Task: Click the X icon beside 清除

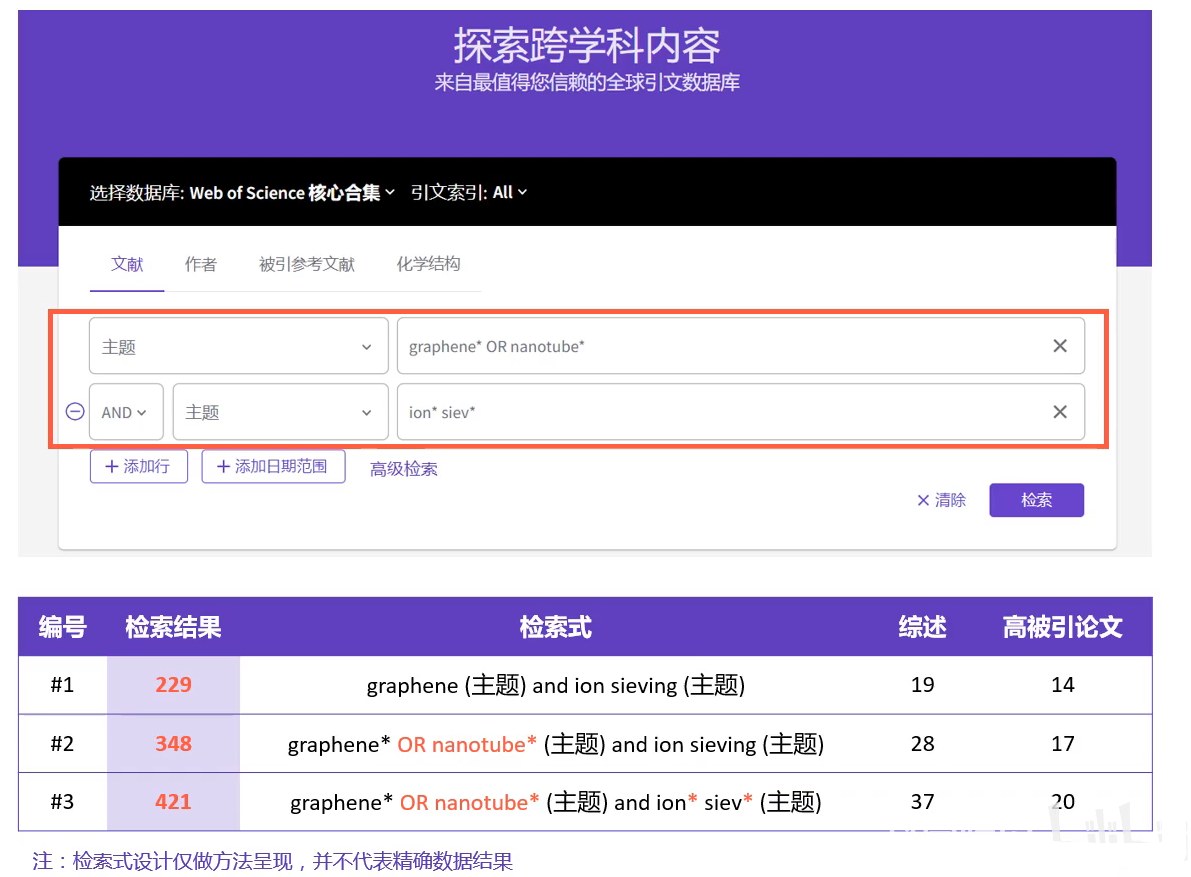Action: click(x=922, y=500)
